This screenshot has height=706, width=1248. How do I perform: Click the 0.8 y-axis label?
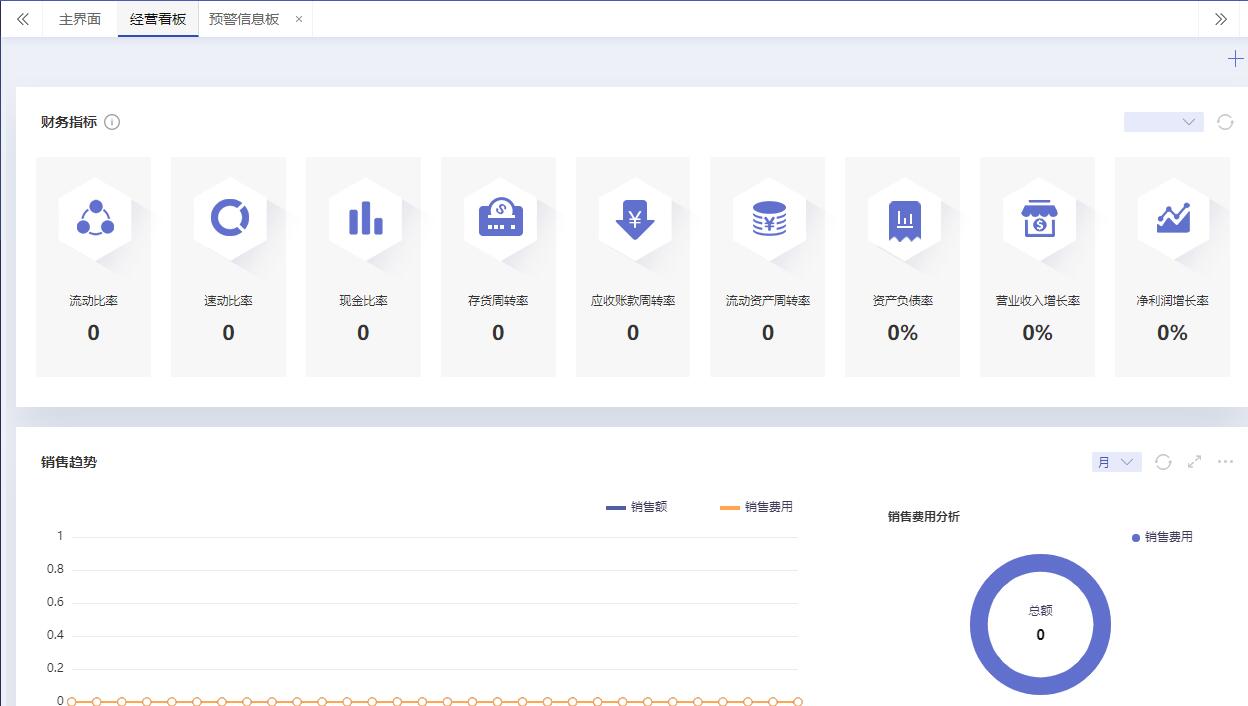[x=55, y=569]
